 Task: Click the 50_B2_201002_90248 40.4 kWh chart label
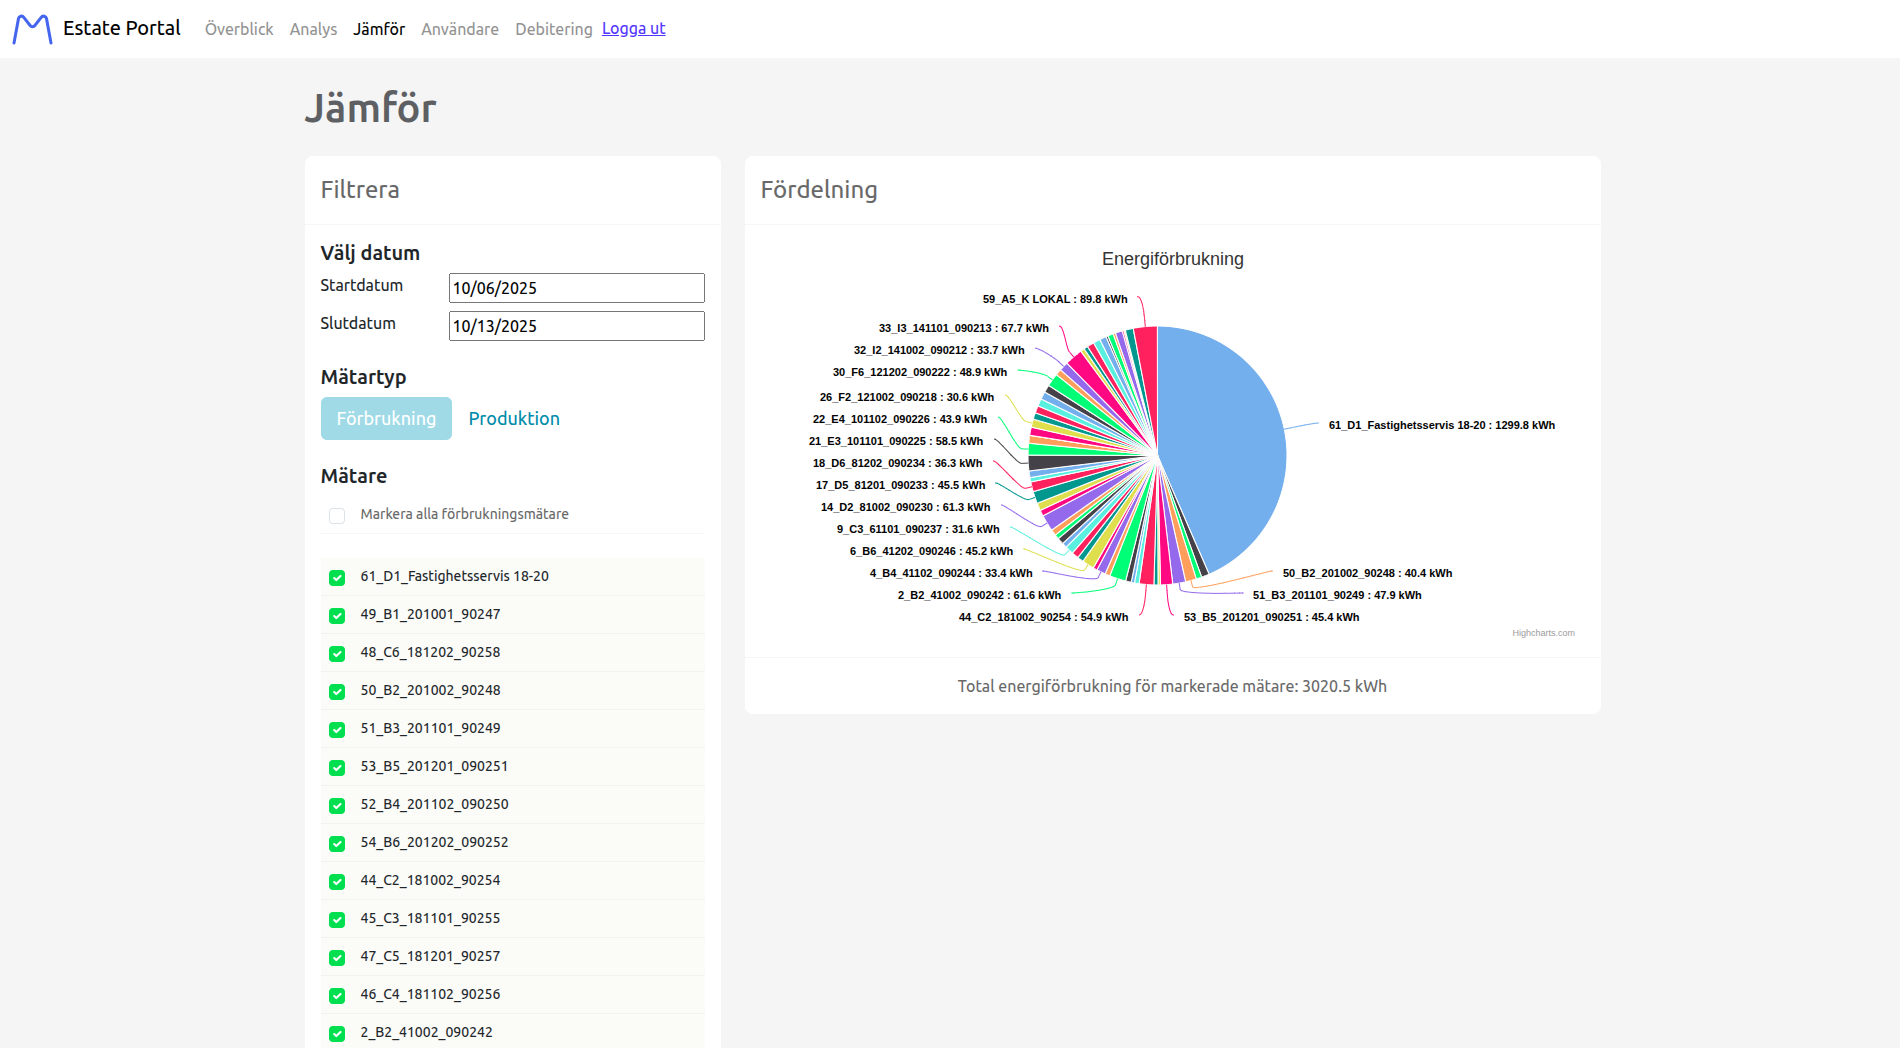coord(1367,573)
